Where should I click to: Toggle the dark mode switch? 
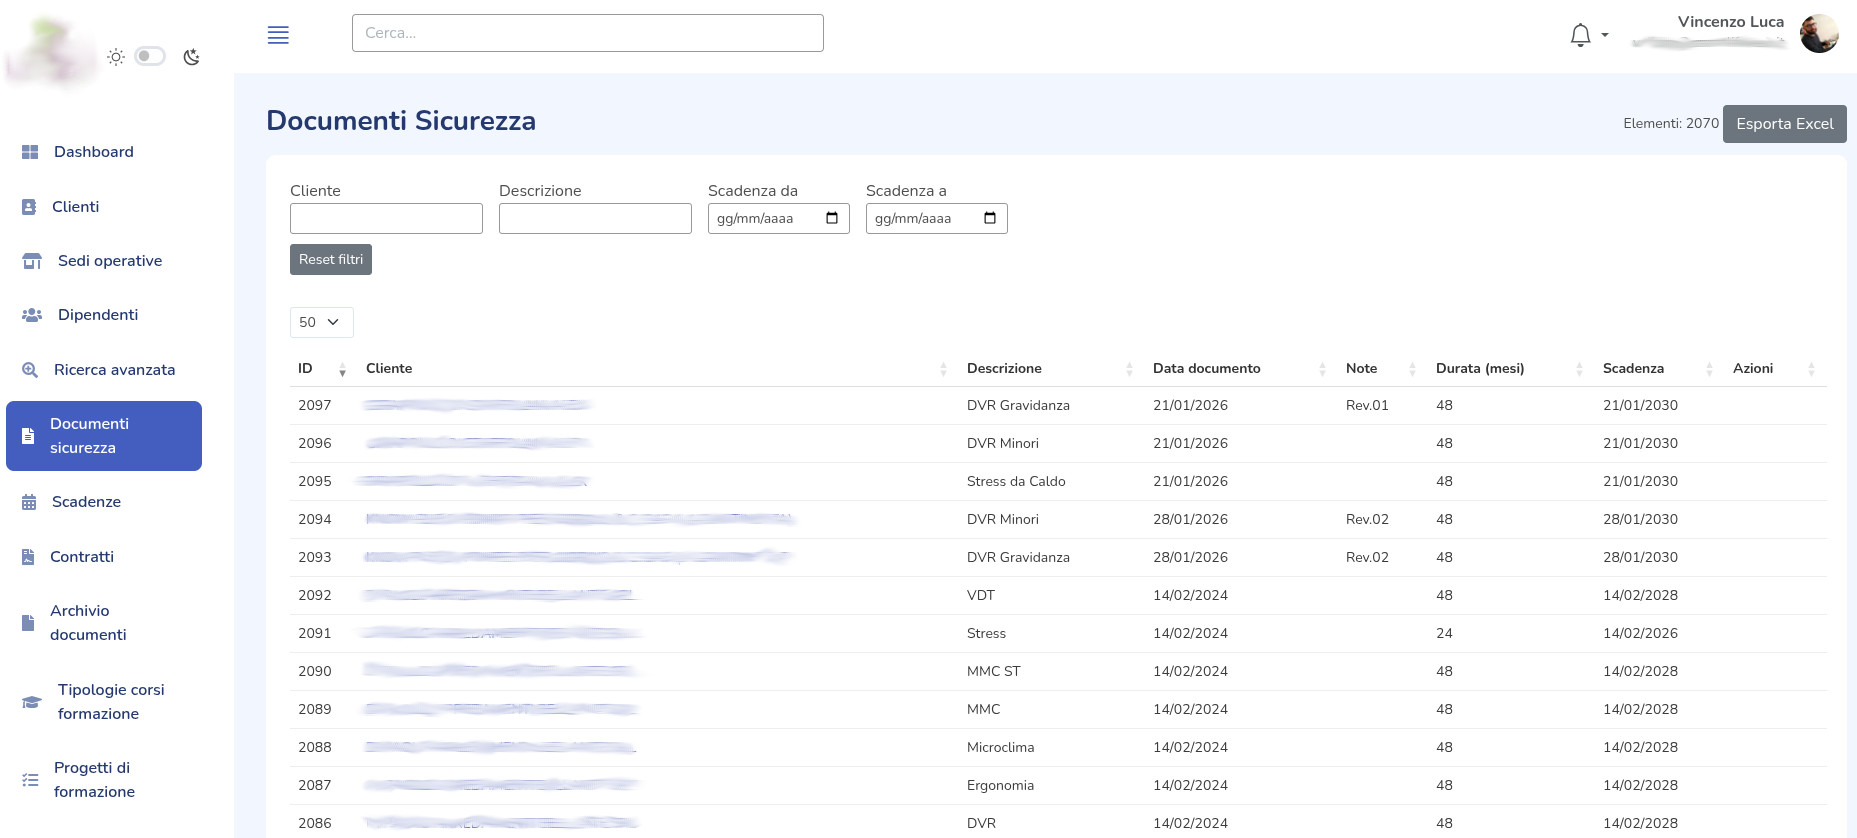coord(150,56)
